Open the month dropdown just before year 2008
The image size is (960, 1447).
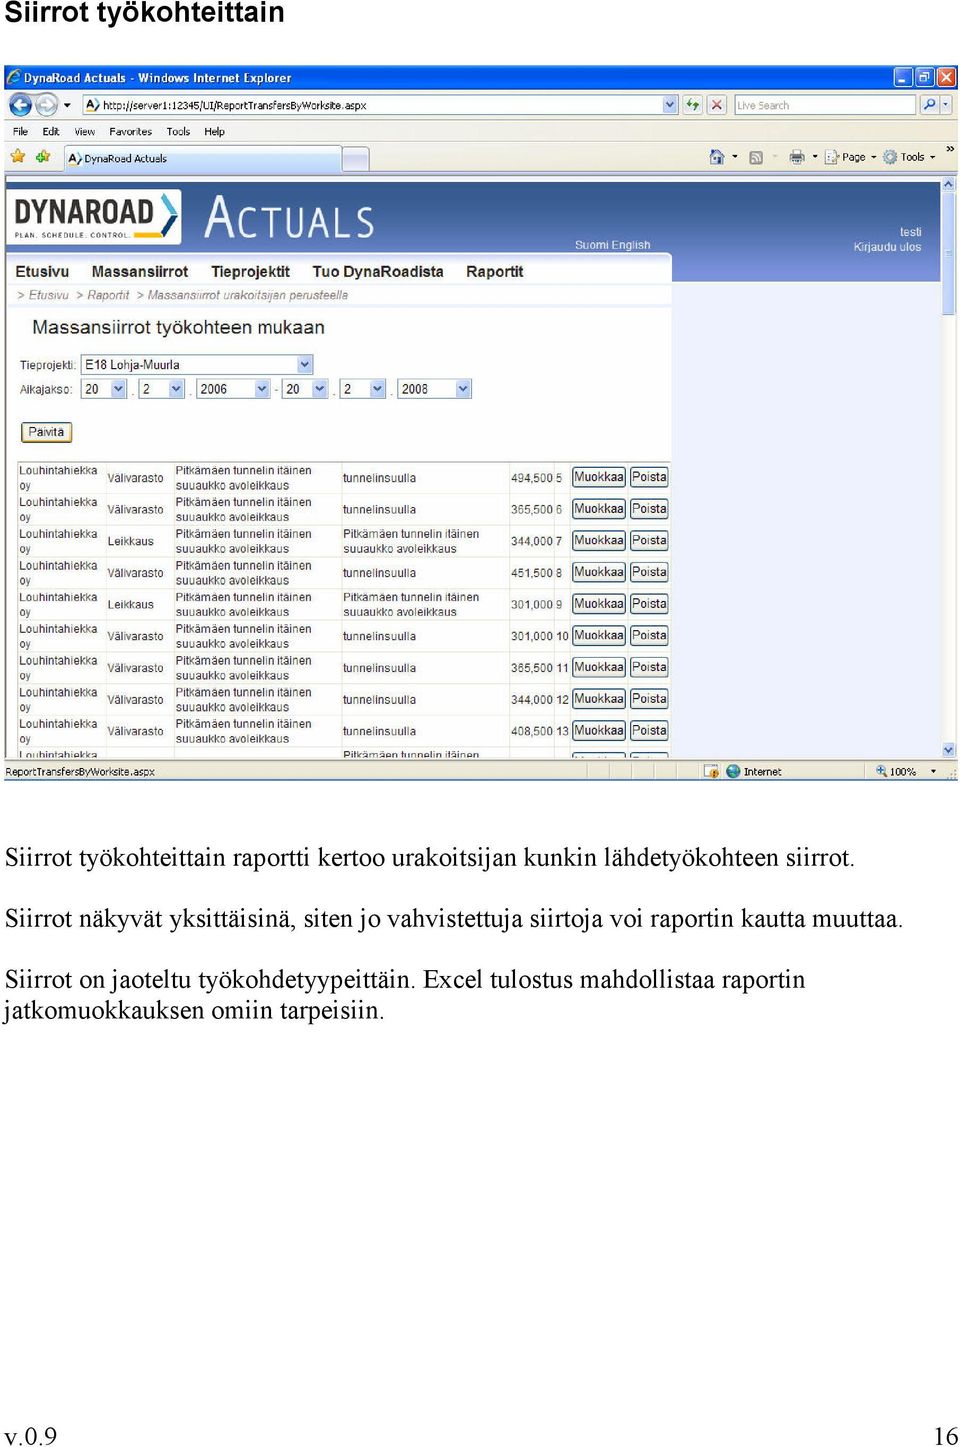pyautogui.click(x=363, y=389)
